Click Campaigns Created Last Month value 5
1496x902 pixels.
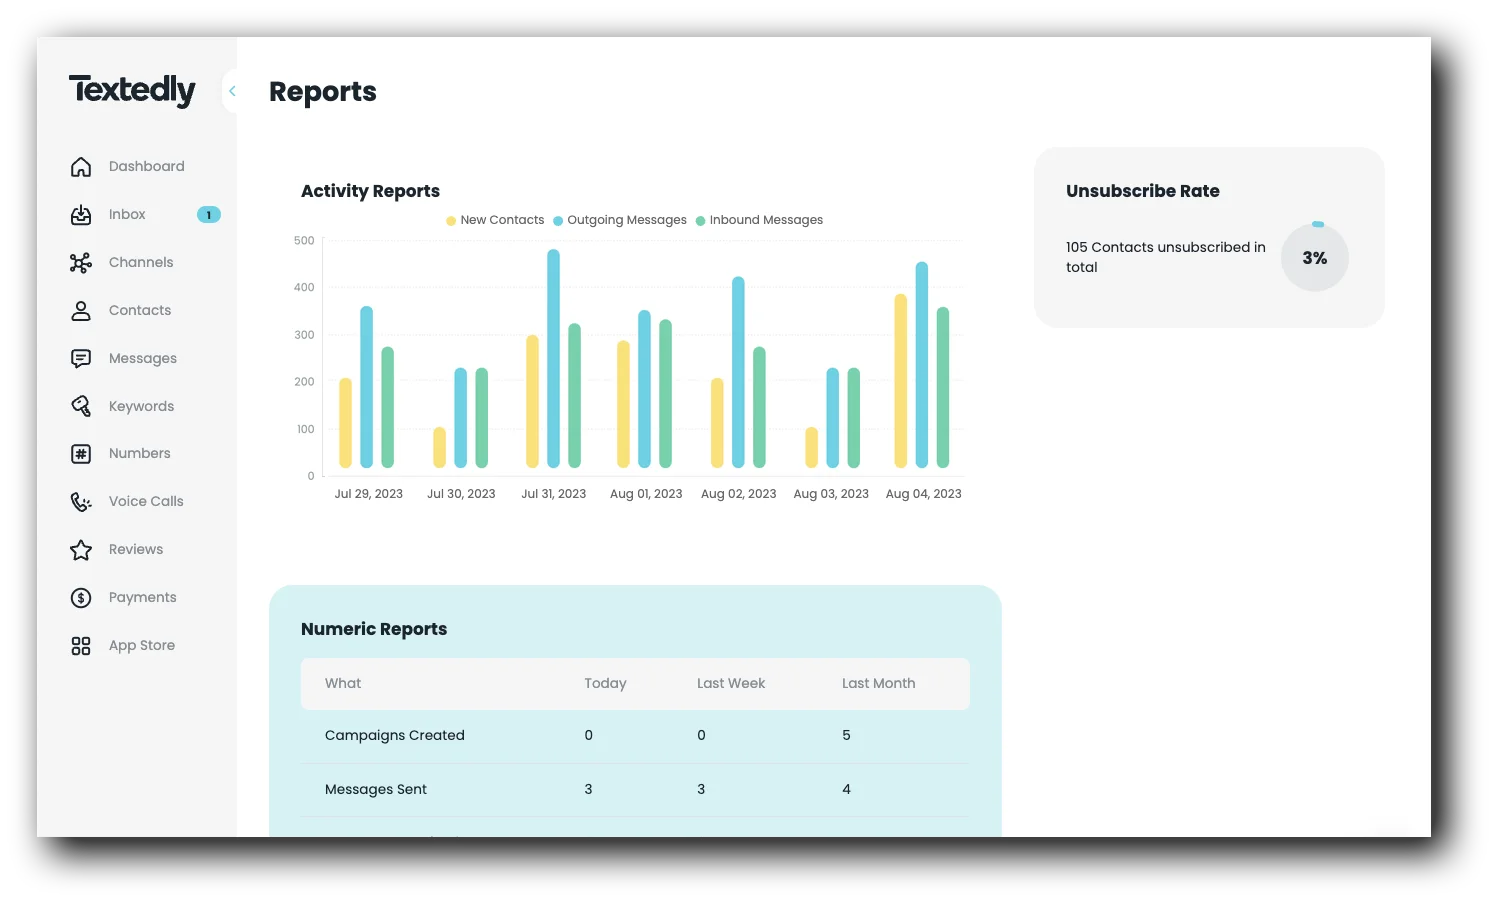[846, 735]
